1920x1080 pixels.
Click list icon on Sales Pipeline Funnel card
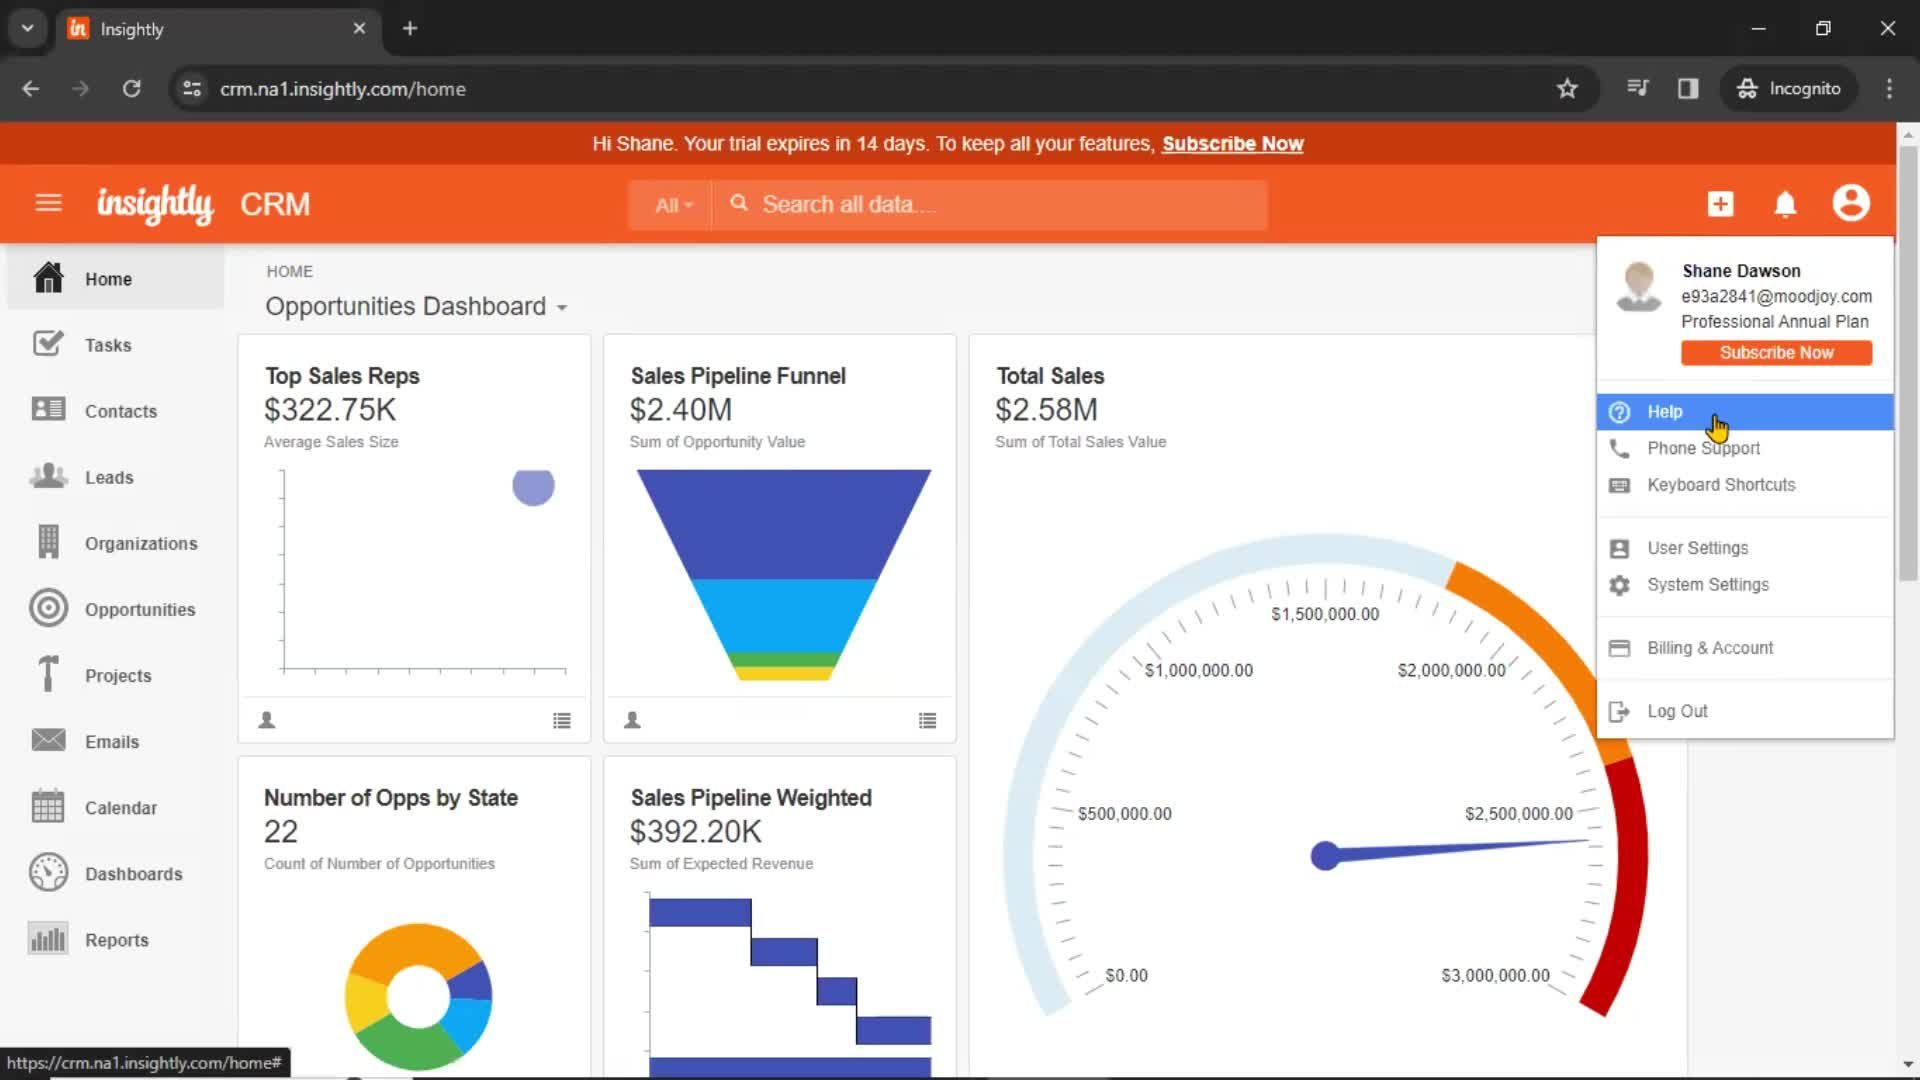coord(928,720)
